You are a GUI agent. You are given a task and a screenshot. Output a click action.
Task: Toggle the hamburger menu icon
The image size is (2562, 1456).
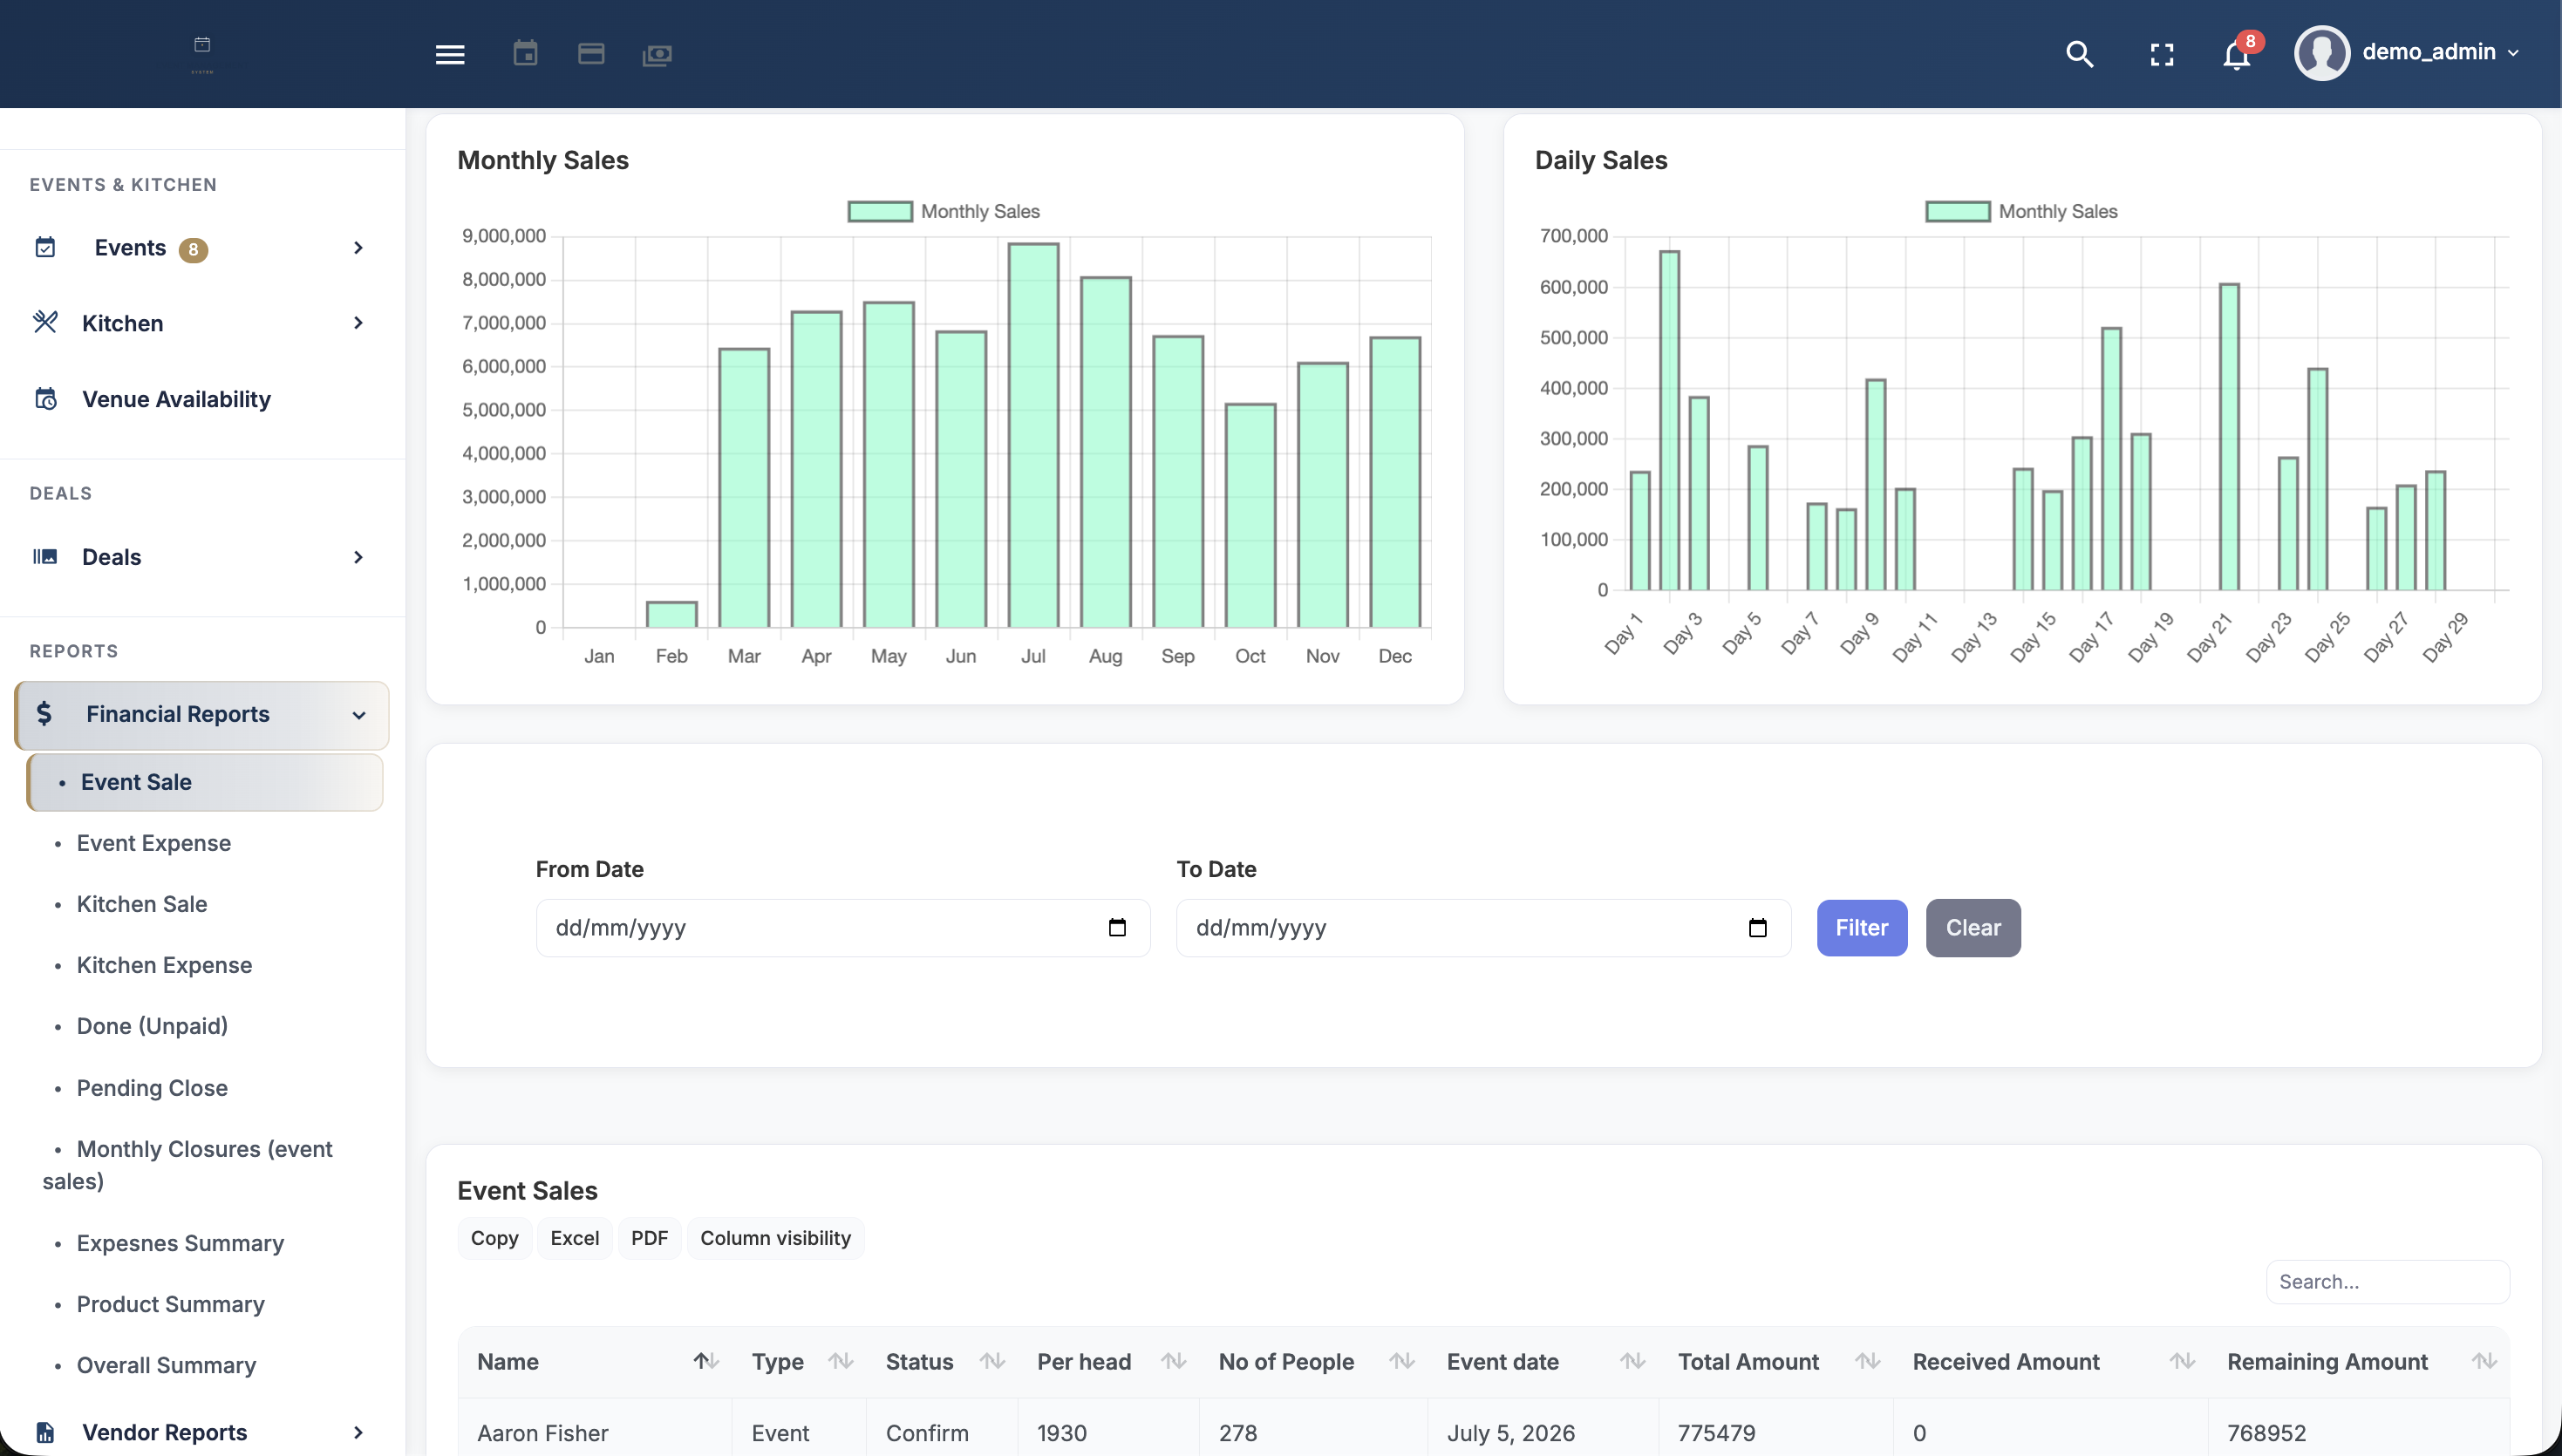(450, 54)
